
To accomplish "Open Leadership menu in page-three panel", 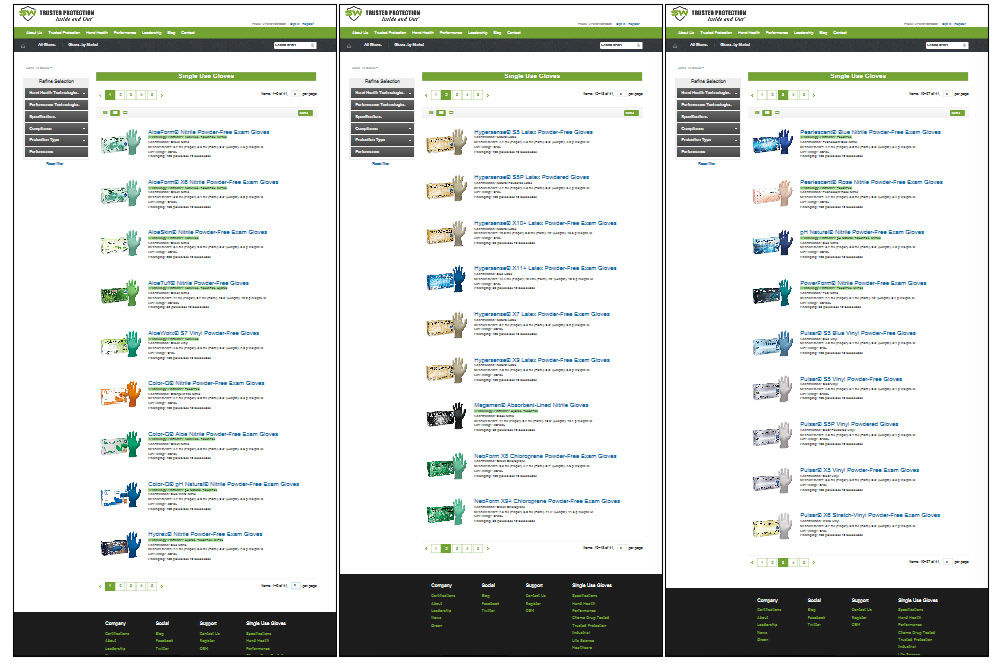I will click(x=804, y=33).
